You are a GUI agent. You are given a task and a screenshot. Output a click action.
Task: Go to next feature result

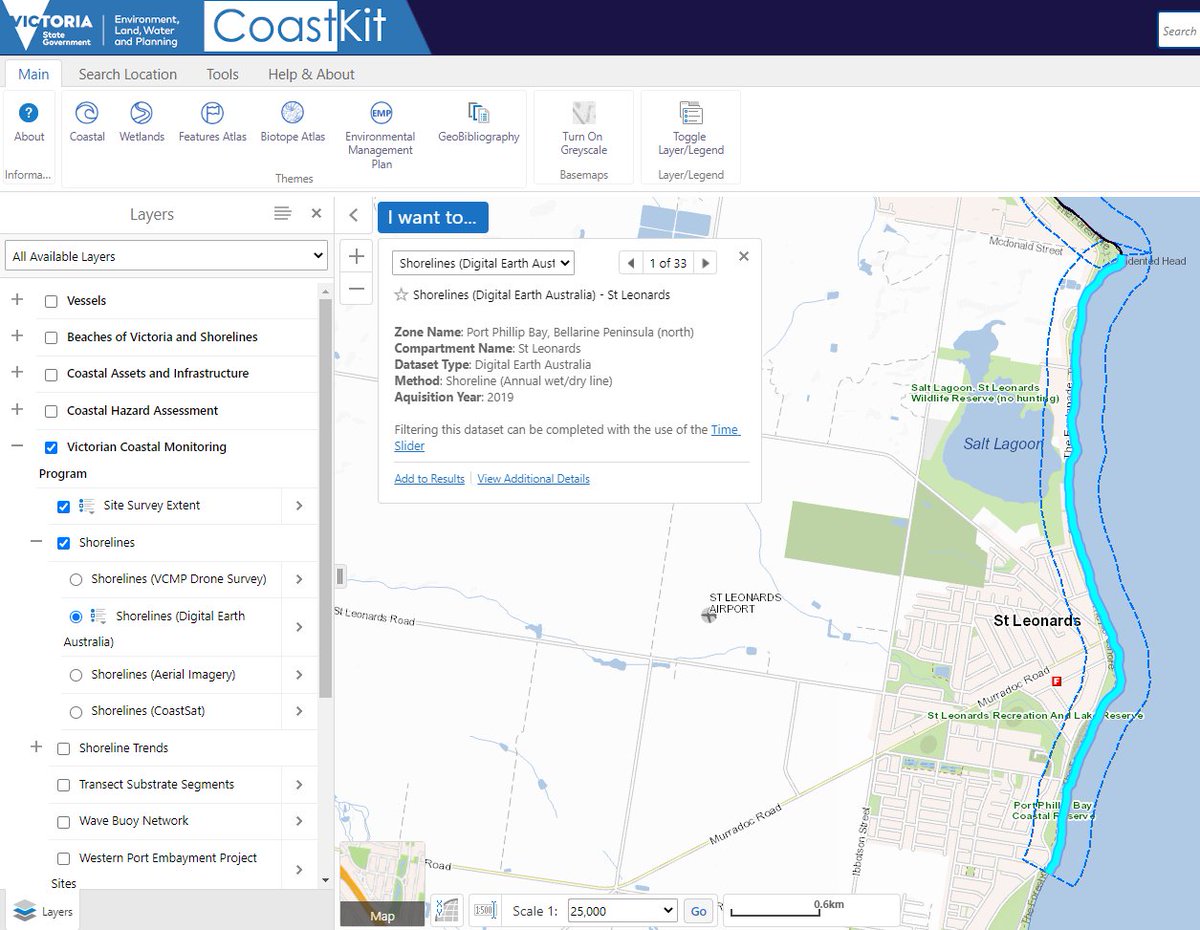[x=706, y=263]
